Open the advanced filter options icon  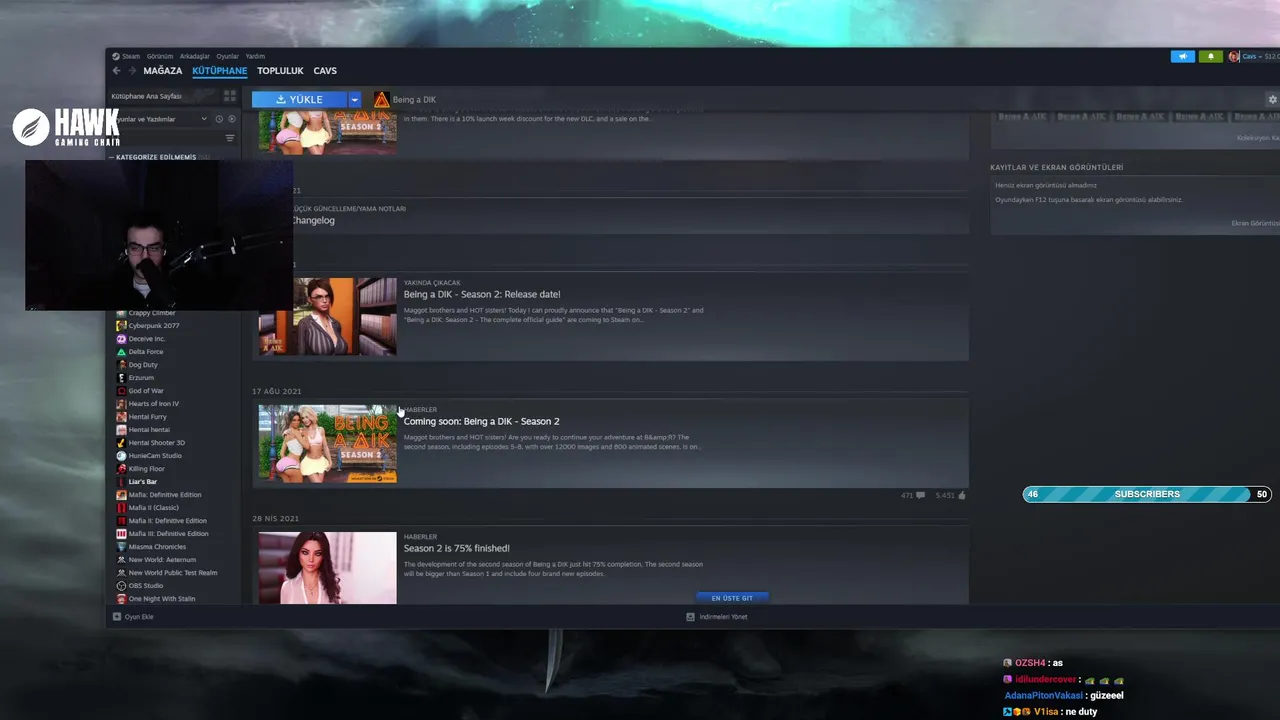[230, 138]
